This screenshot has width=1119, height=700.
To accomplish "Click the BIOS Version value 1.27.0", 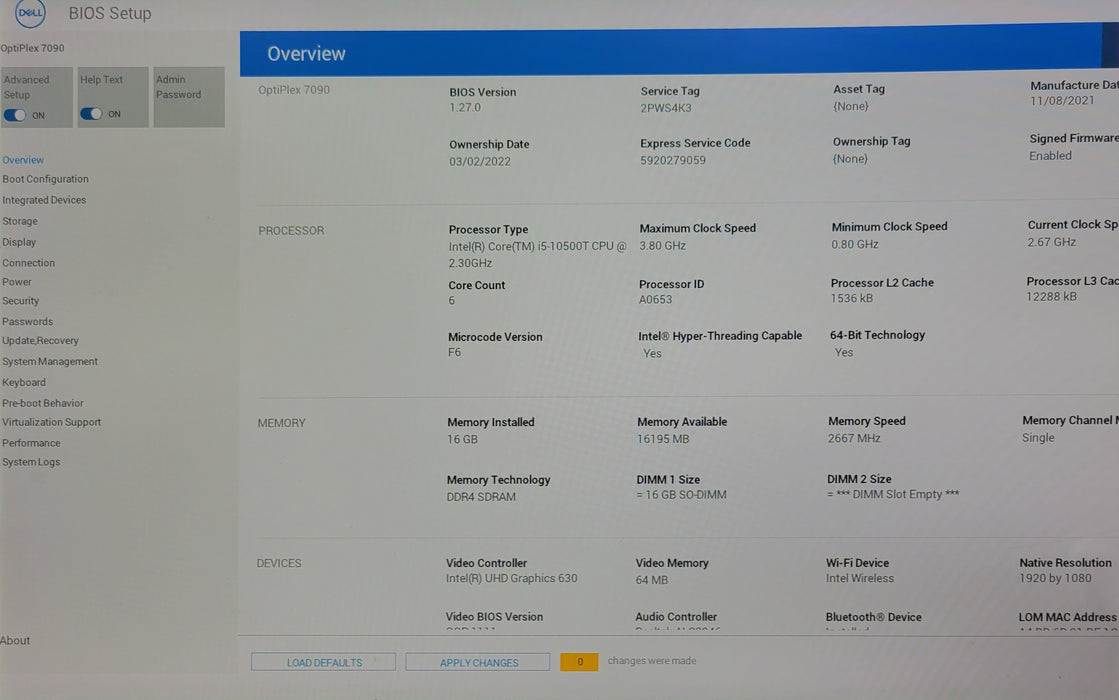I will point(465,108).
